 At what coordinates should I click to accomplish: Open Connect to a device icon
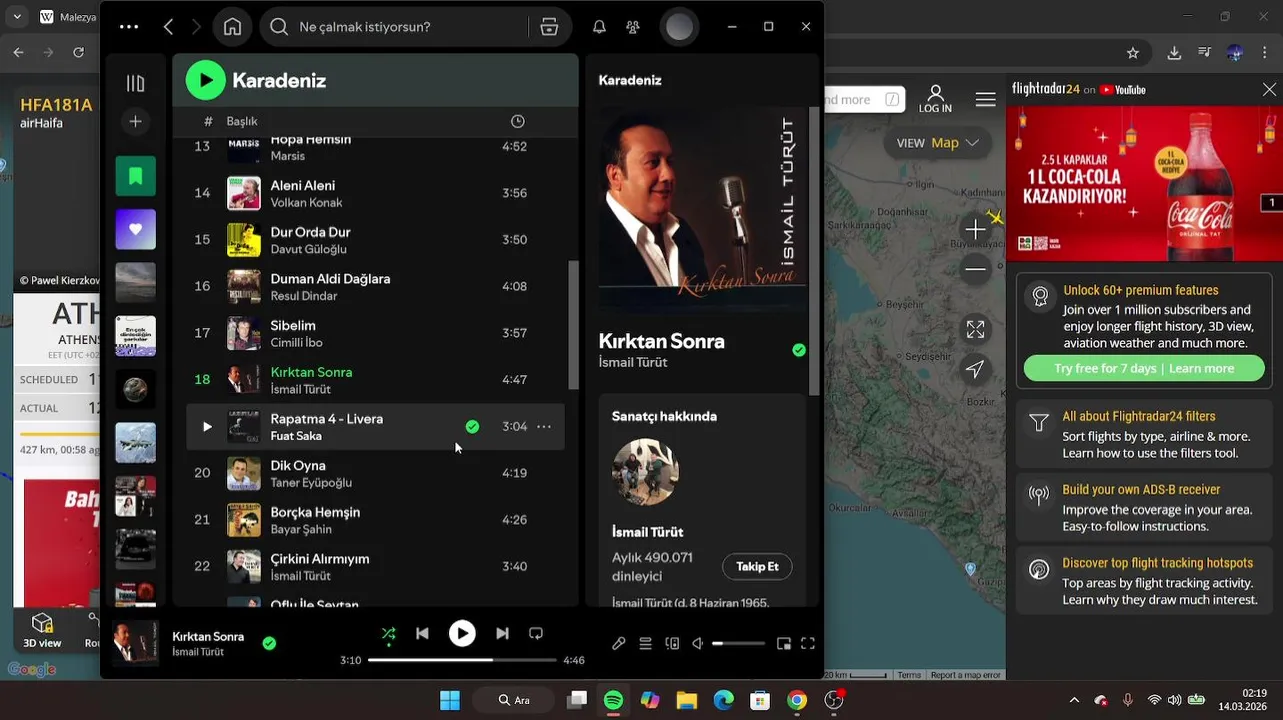coord(672,644)
